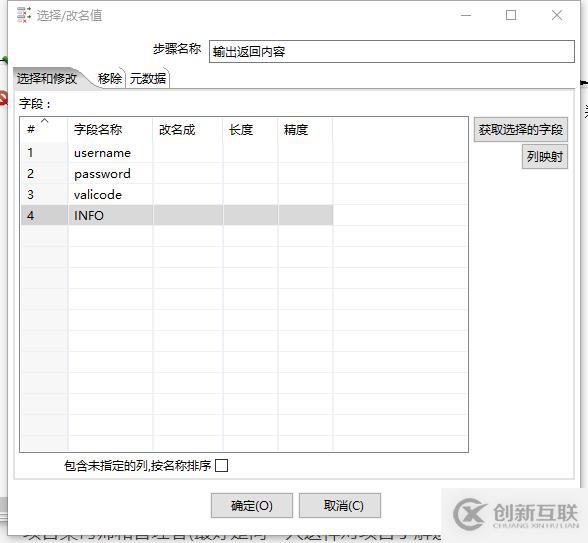Close the 选择/改名值 dialog
Viewport: 588px width, 543px height.
coord(557,15)
